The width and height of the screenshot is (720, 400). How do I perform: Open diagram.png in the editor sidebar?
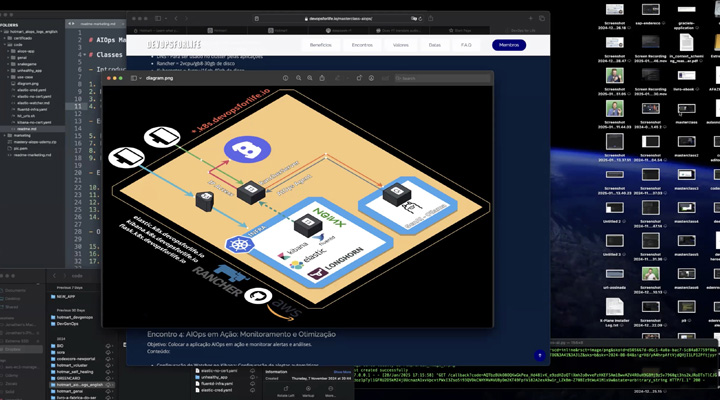pos(28,84)
